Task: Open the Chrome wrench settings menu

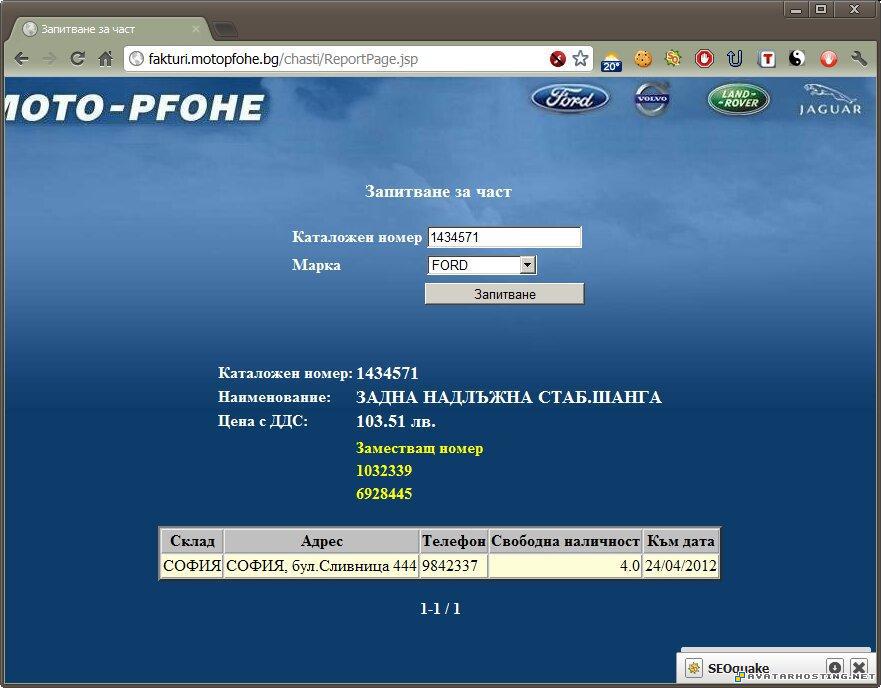Action: point(858,59)
